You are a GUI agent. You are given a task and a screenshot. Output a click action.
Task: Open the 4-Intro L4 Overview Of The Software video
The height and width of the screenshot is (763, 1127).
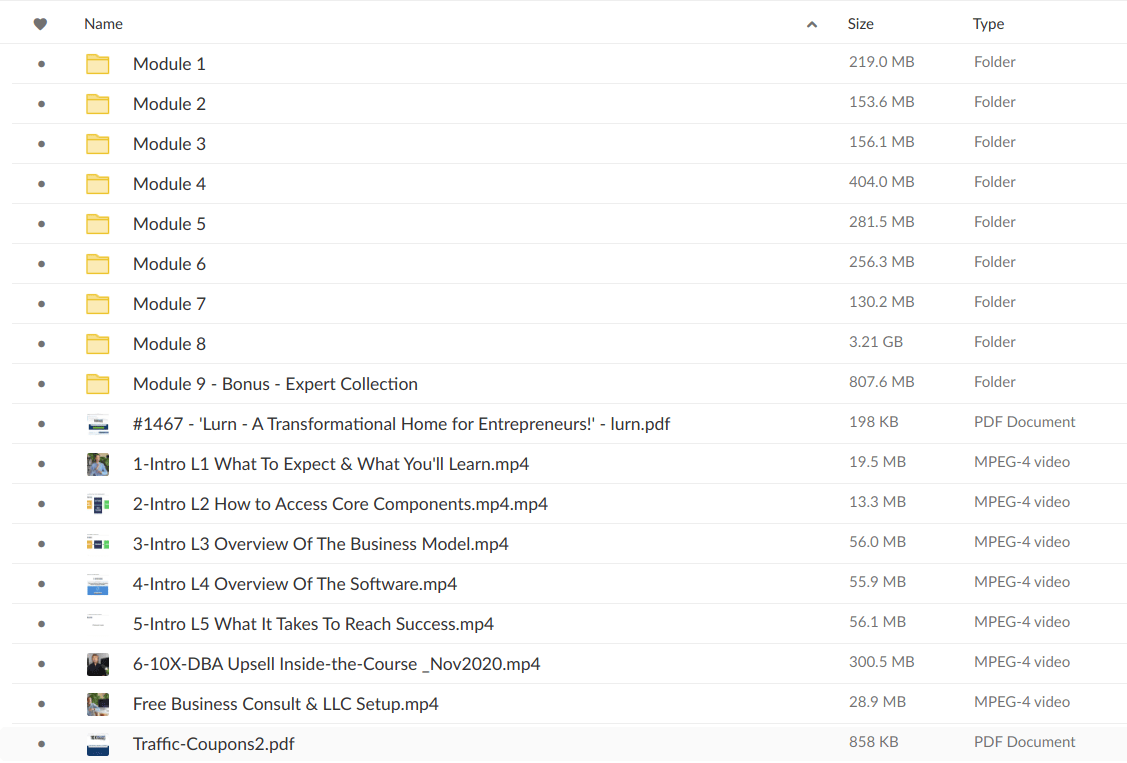pos(294,582)
